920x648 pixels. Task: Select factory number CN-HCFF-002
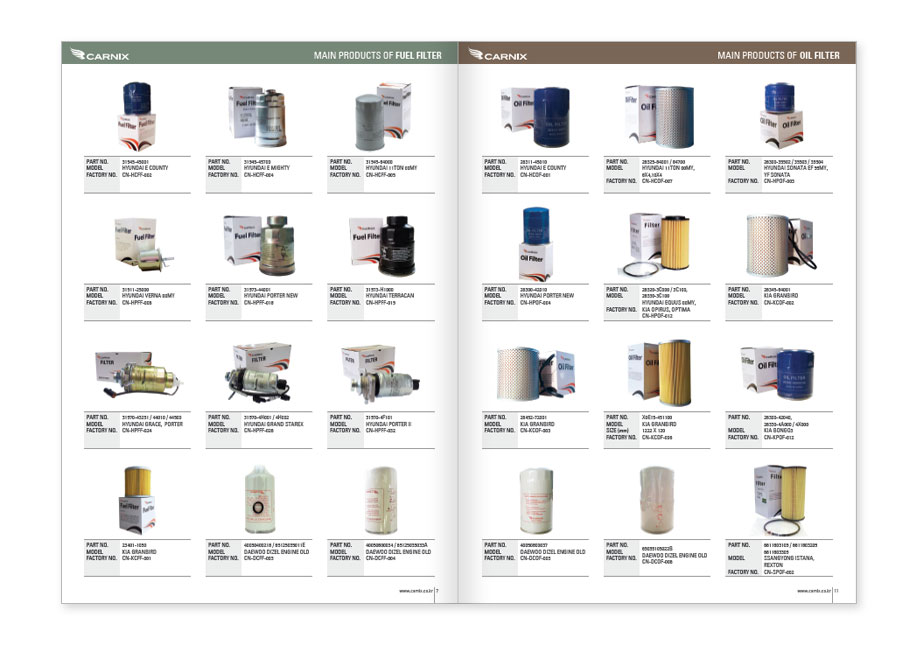(x=137, y=175)
